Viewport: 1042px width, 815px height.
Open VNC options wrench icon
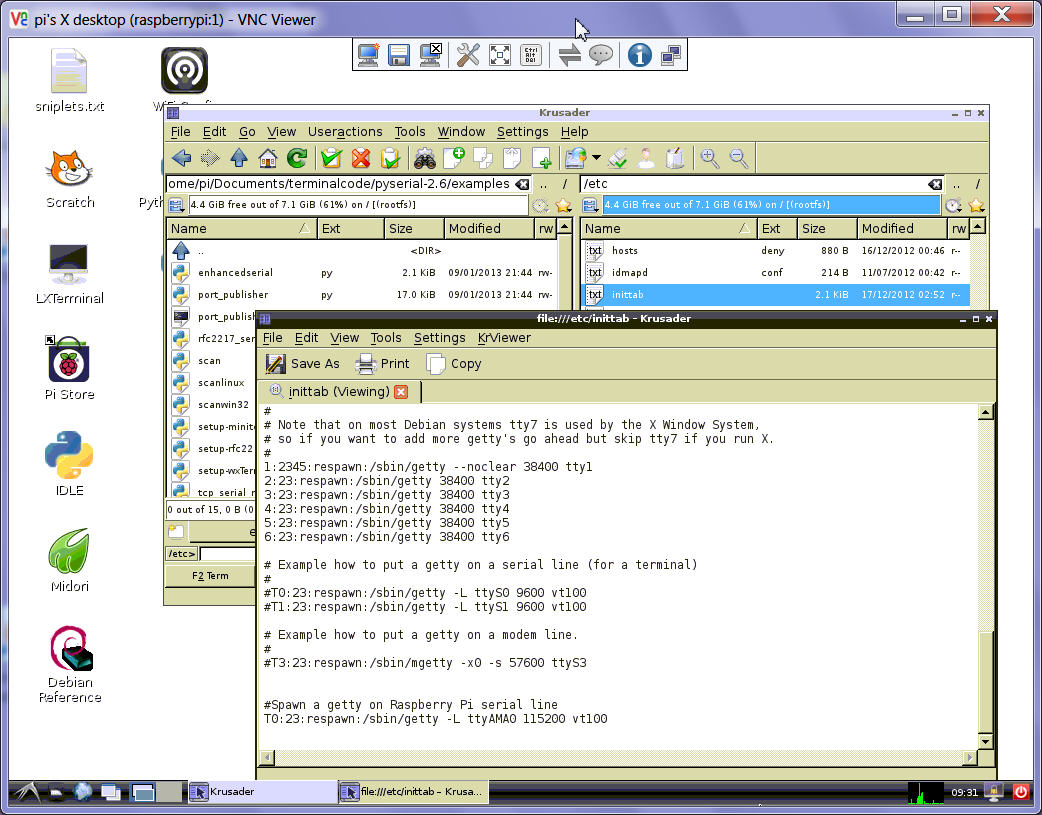point(467,55)
